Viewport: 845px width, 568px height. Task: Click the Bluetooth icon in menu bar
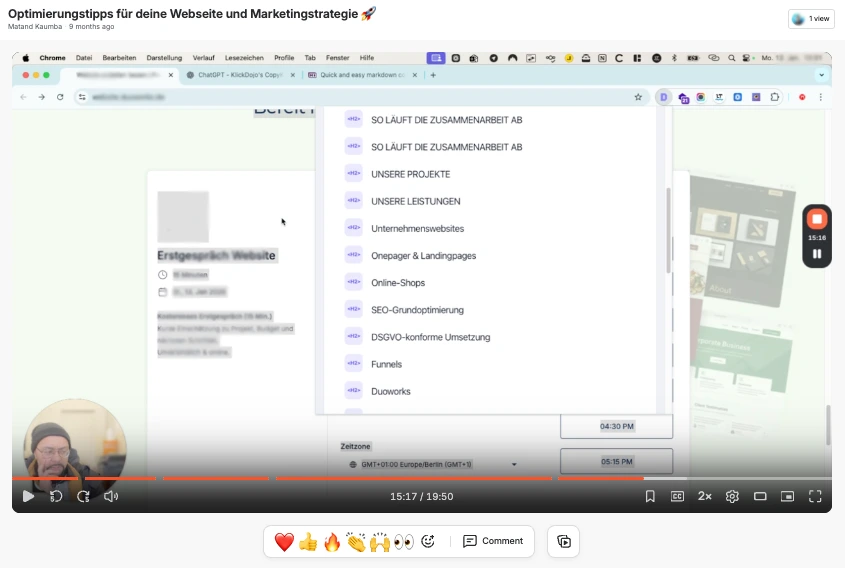[x=674, y=58]
